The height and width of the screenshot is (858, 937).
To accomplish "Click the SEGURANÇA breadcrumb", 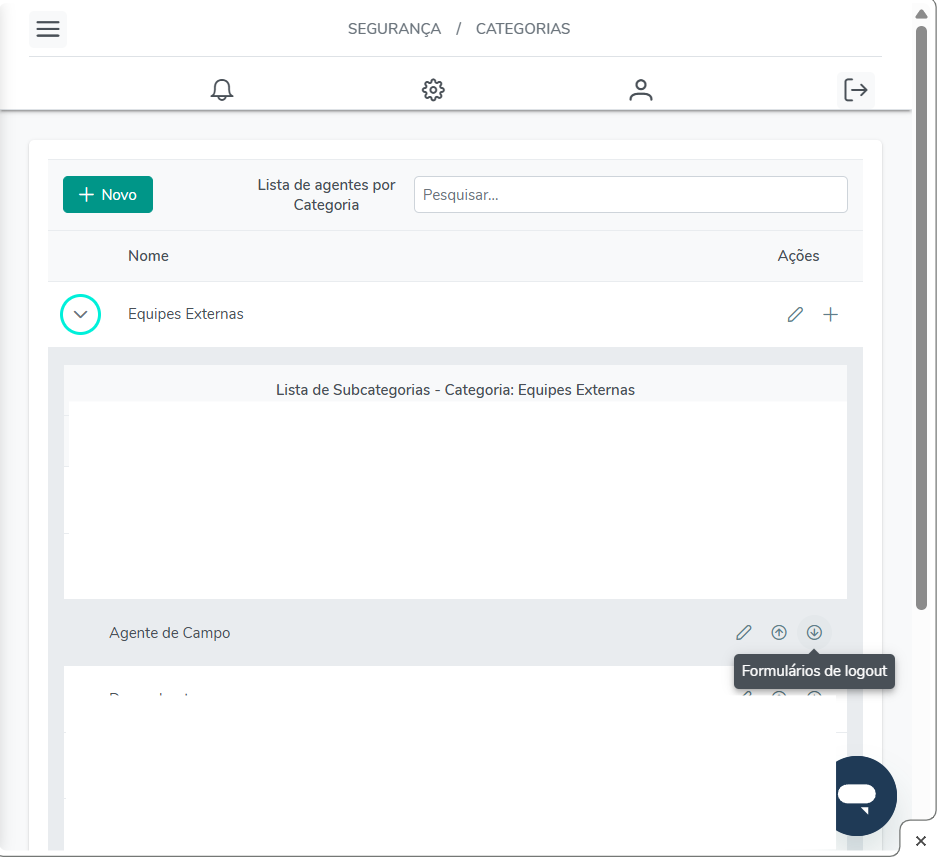I will [x=394, y=29].
